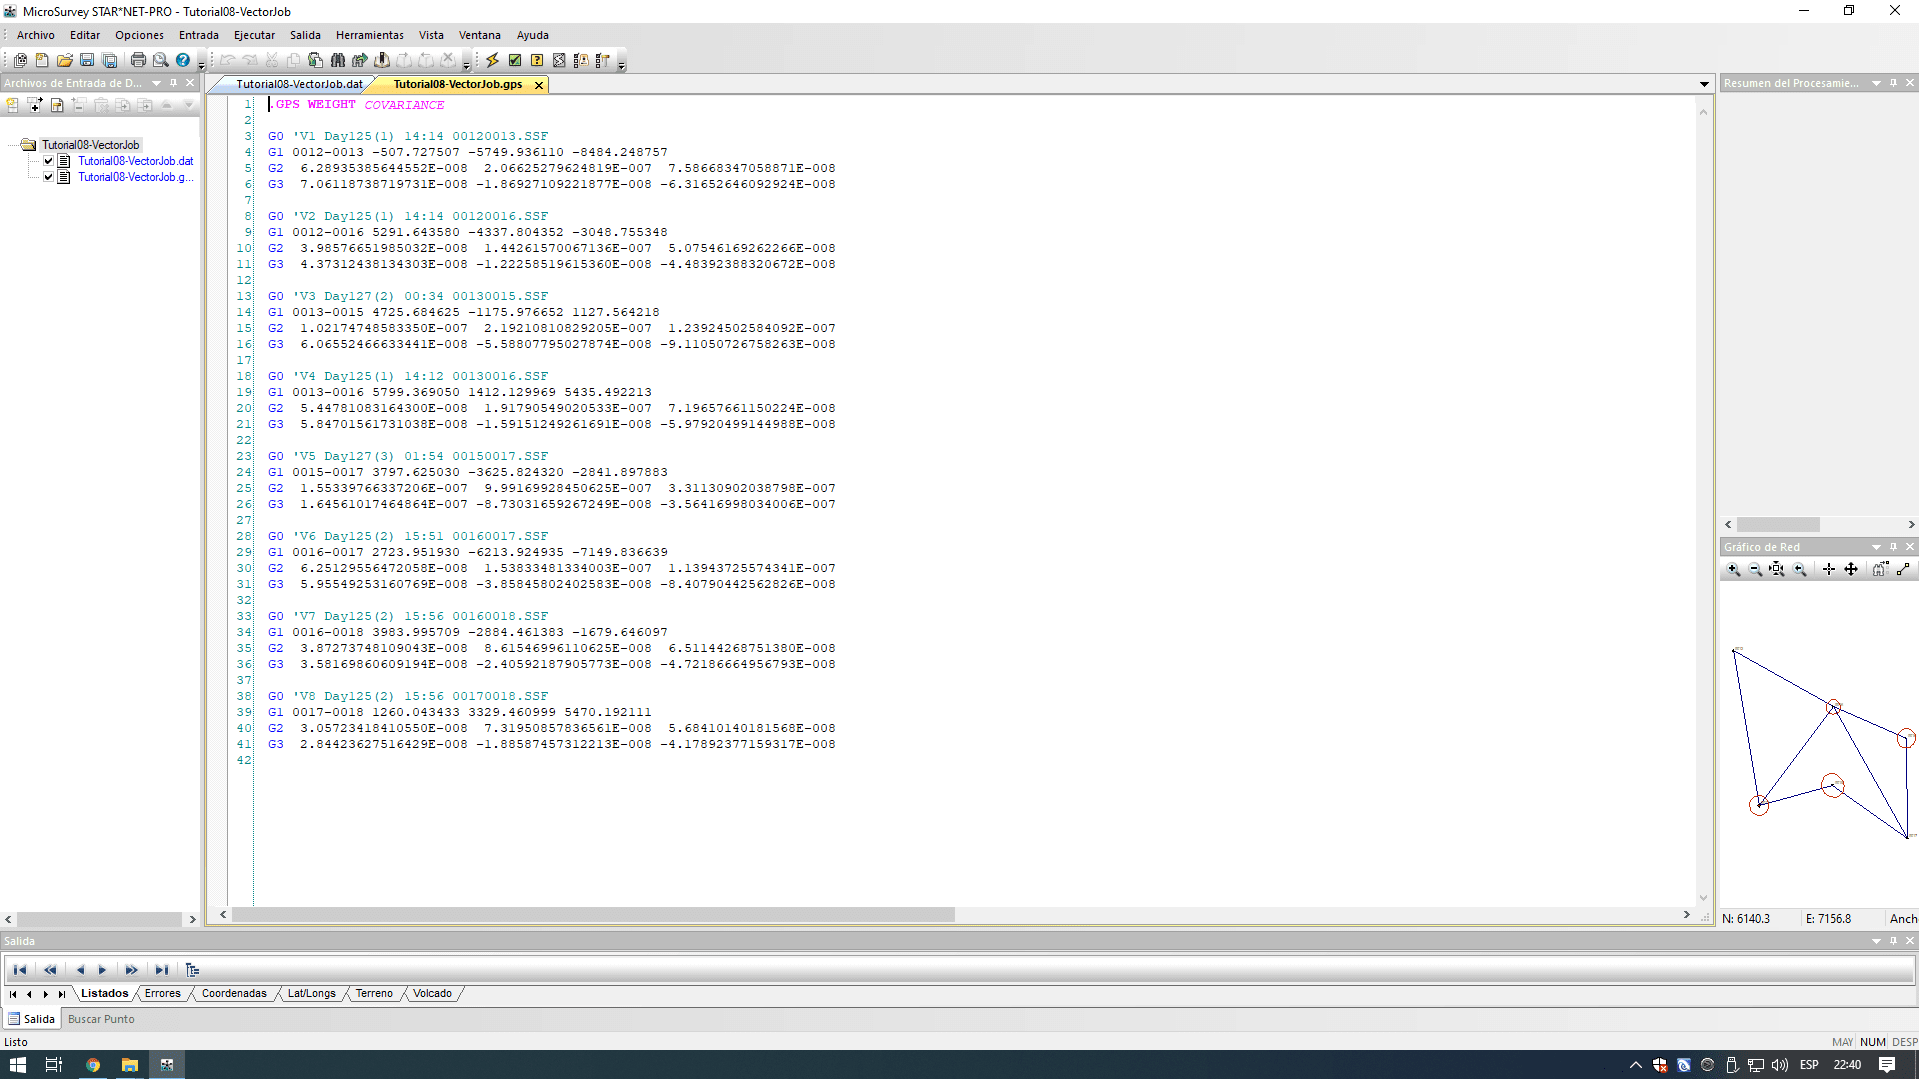
Task: Click zoom in icon in Gráfico de Red
Action: (1733, 569)
